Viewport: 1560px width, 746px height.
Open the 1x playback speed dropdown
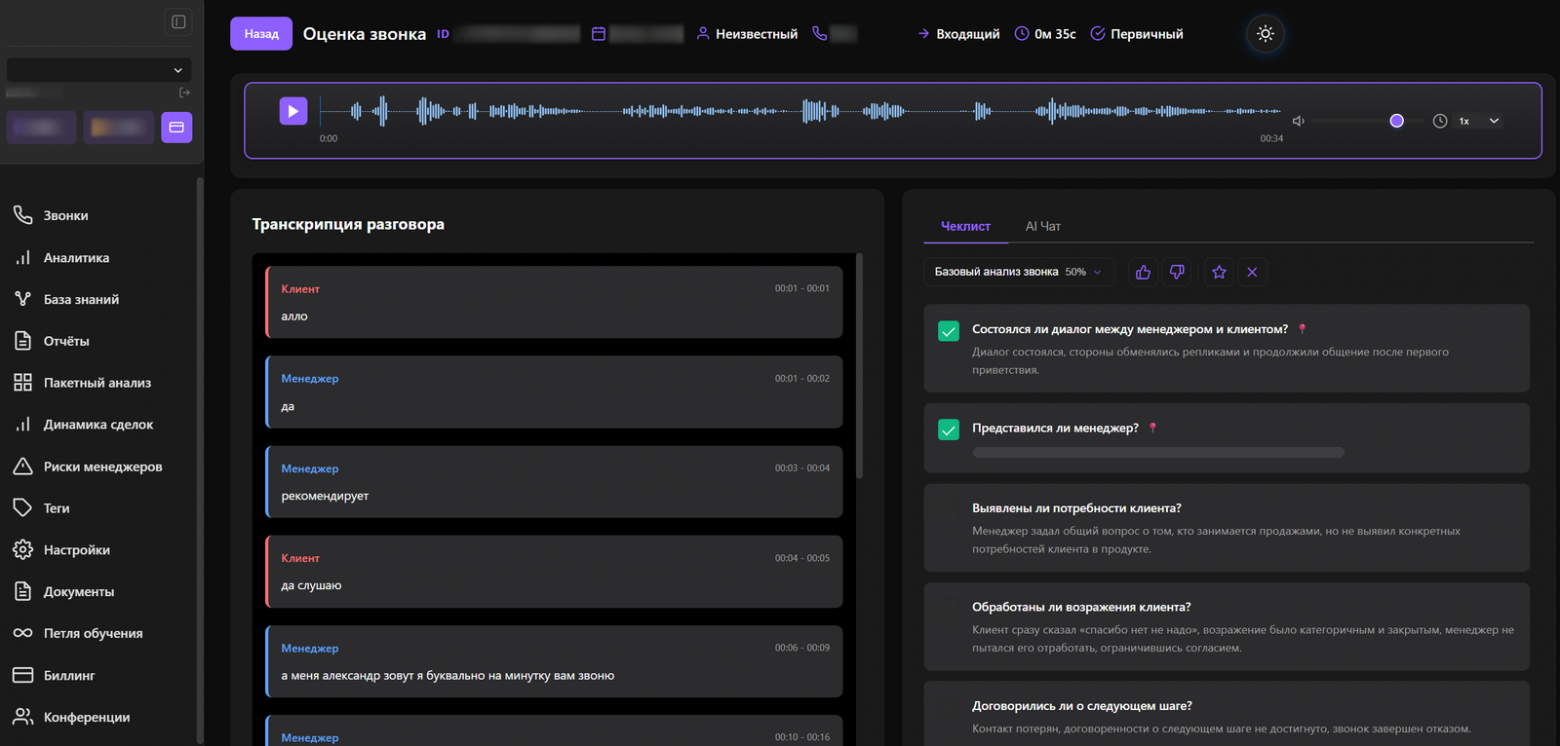pos(1479,121)
